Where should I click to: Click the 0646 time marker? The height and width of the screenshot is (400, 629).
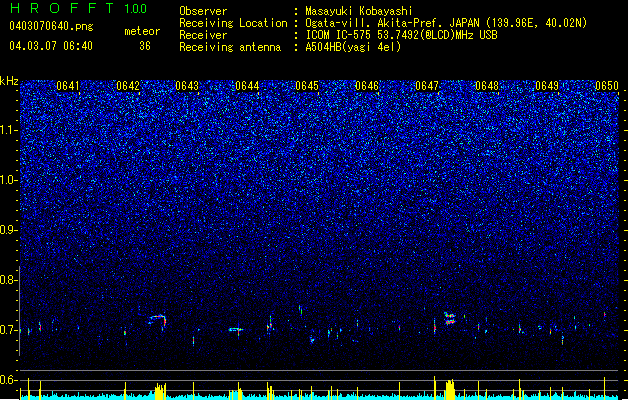(367, 86)
